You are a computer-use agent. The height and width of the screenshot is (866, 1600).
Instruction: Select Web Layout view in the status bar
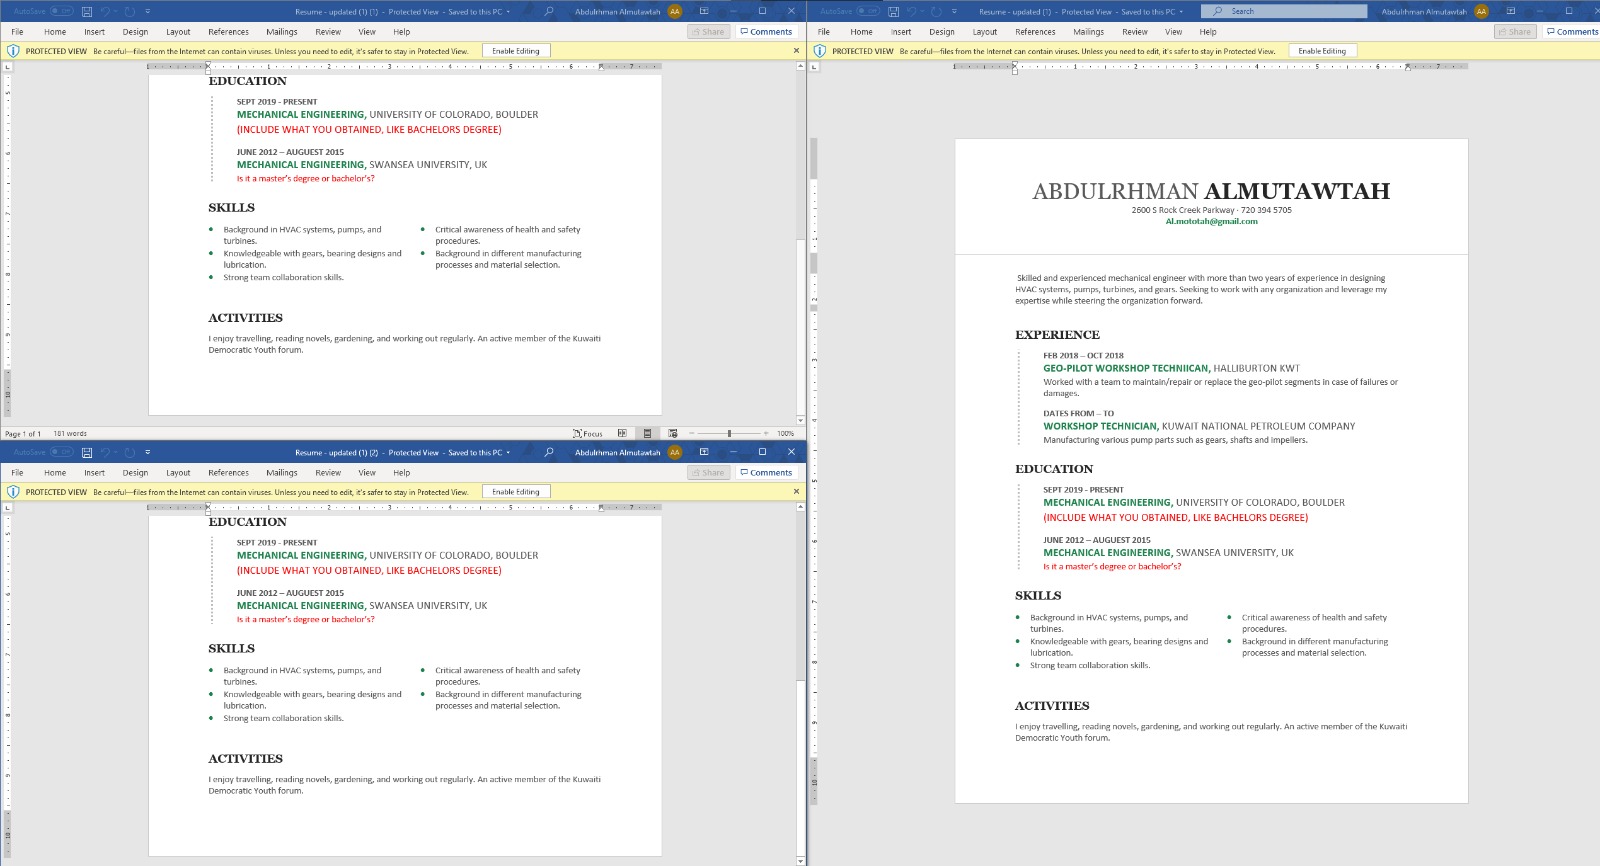point(673,433)
